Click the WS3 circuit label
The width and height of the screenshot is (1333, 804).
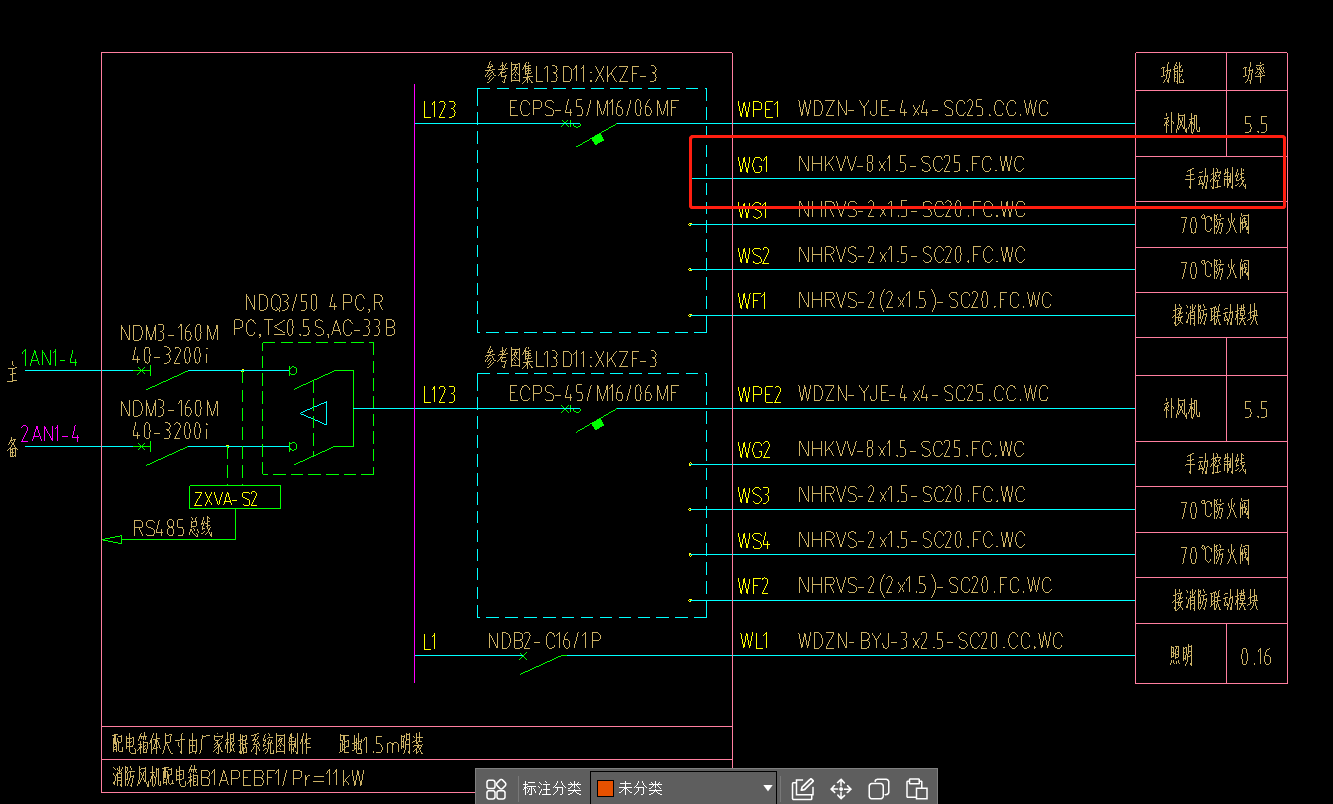754,496
